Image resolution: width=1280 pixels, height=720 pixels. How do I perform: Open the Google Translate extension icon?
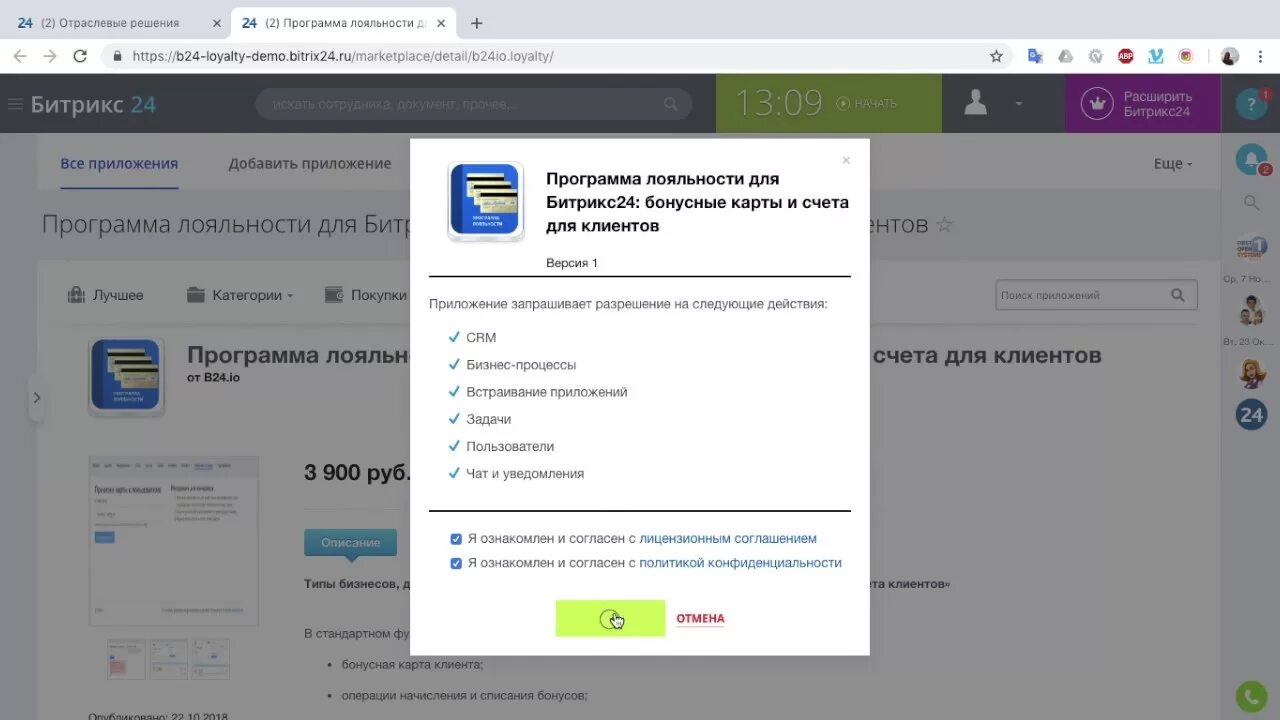tap(1035, 57)
